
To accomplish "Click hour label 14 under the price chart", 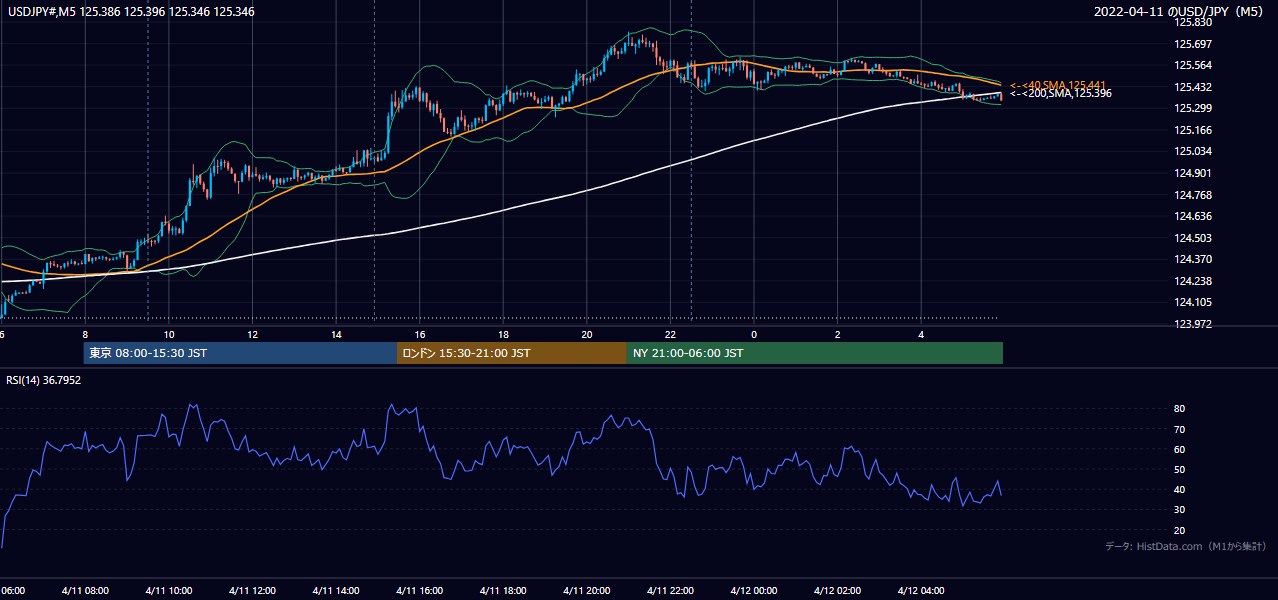I will (x=336, y=334).
